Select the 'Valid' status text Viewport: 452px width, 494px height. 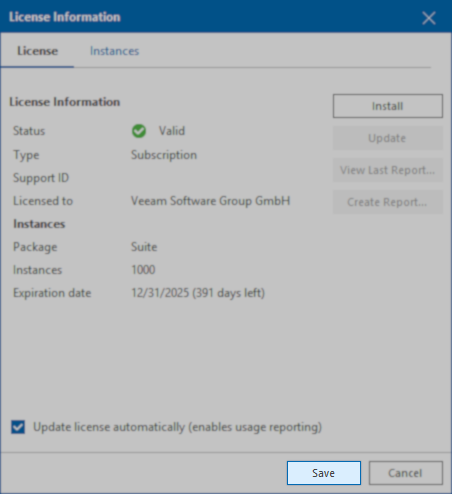click(x=172, y=131)
